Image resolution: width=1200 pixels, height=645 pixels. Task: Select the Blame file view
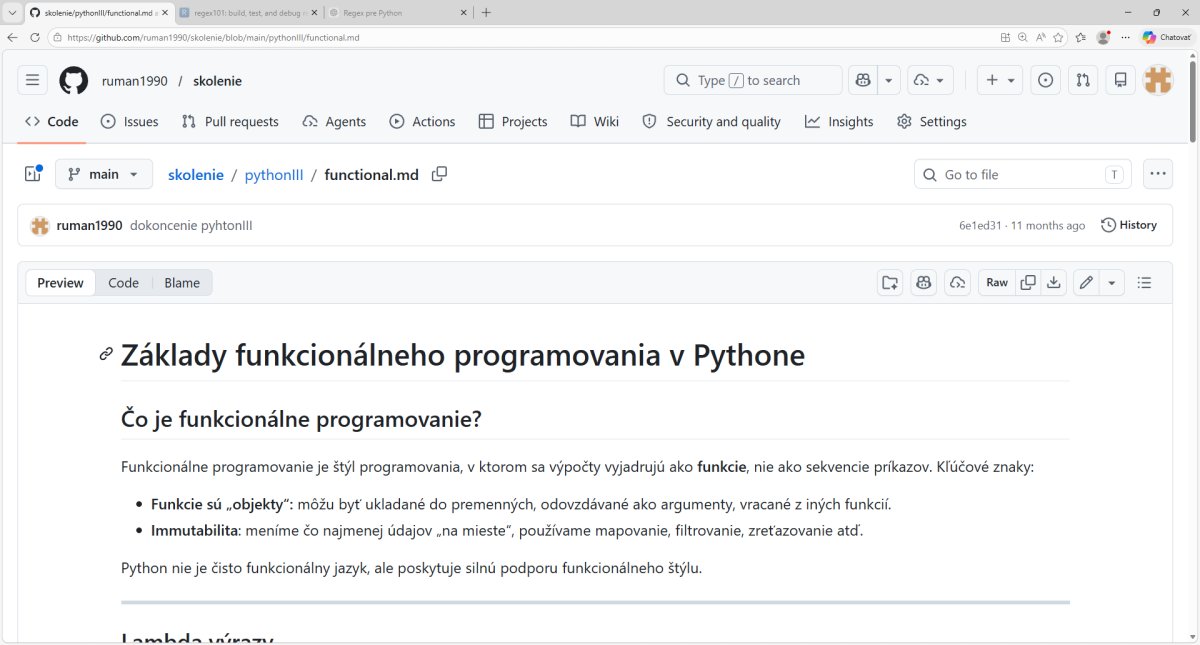coord(182,283)
